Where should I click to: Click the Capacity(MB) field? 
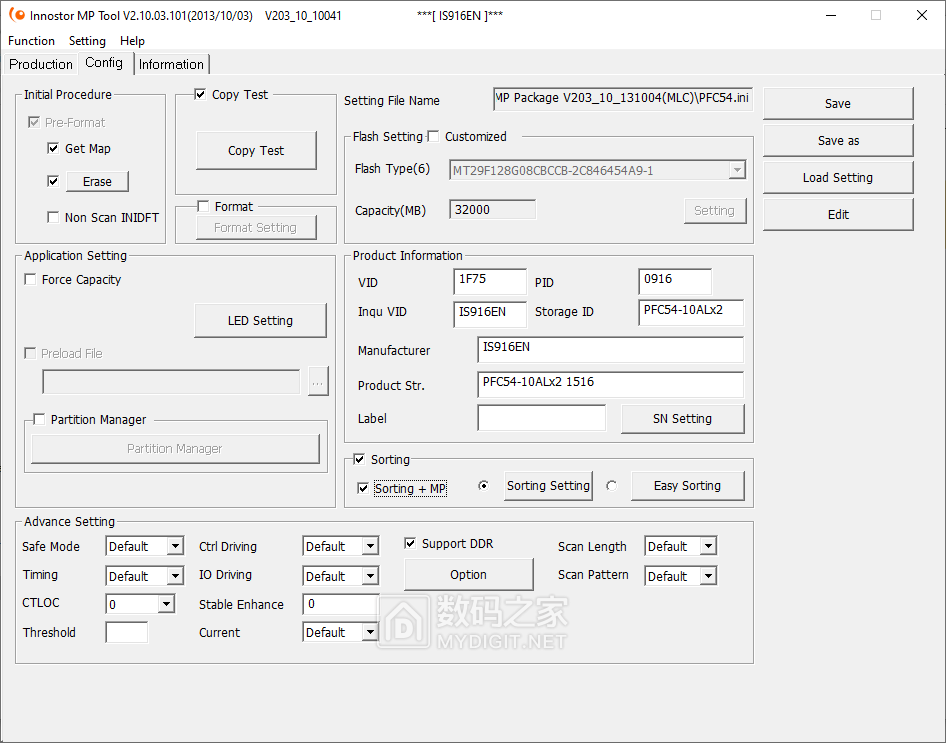tap(492, 209)
